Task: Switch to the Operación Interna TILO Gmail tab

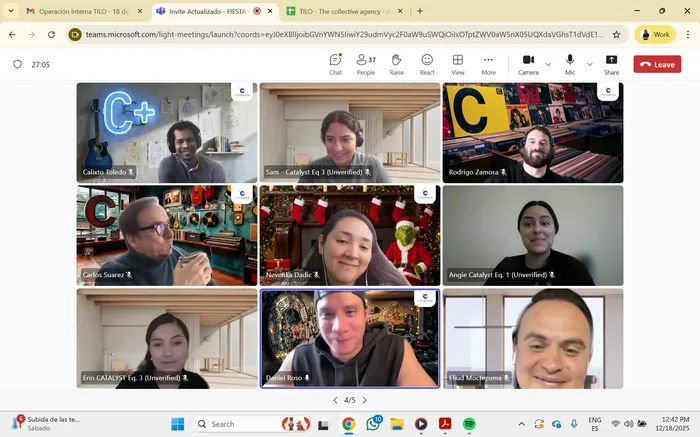Action: tap(83, 11)
